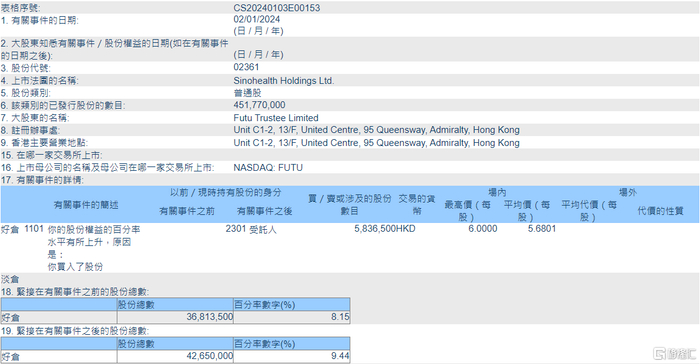Click the form serial number CS20240103E00153
Image resolution: width=700 pixels, height=364 pixels.
[x=276, y=8]
